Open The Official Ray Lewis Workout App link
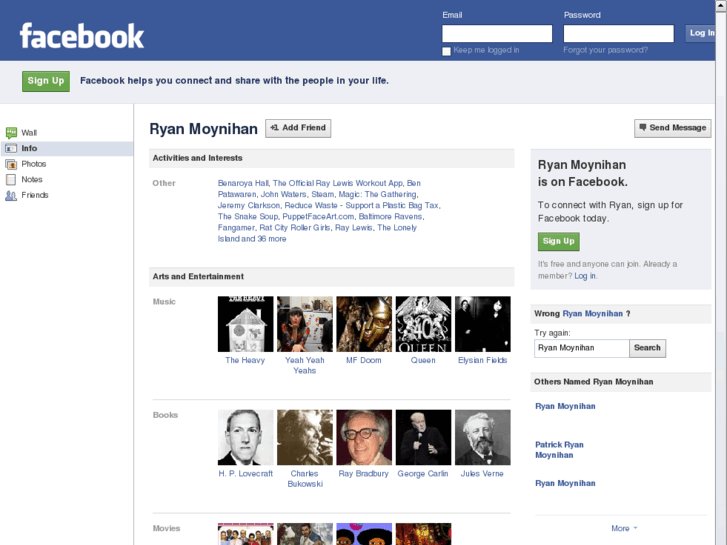The width and height of the screenshot is (727, 545). pos(338,183)
